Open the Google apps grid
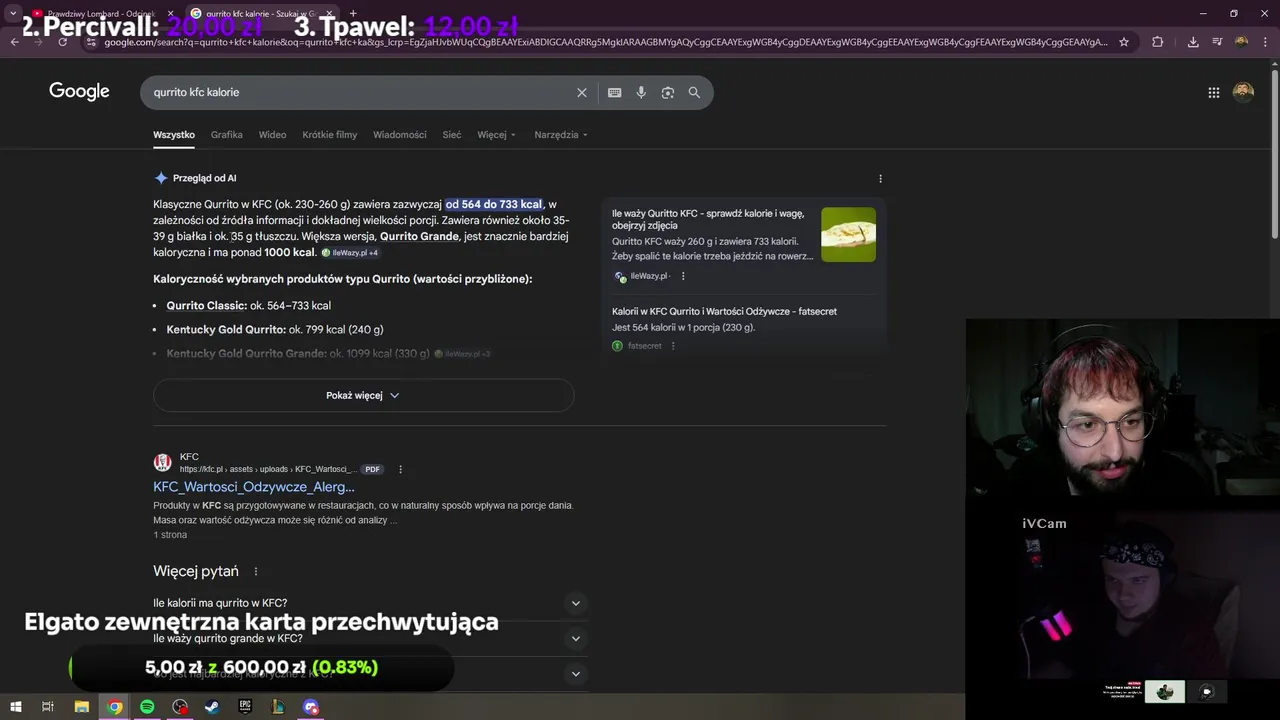 pyautogui.click(x=1213, y=92)
